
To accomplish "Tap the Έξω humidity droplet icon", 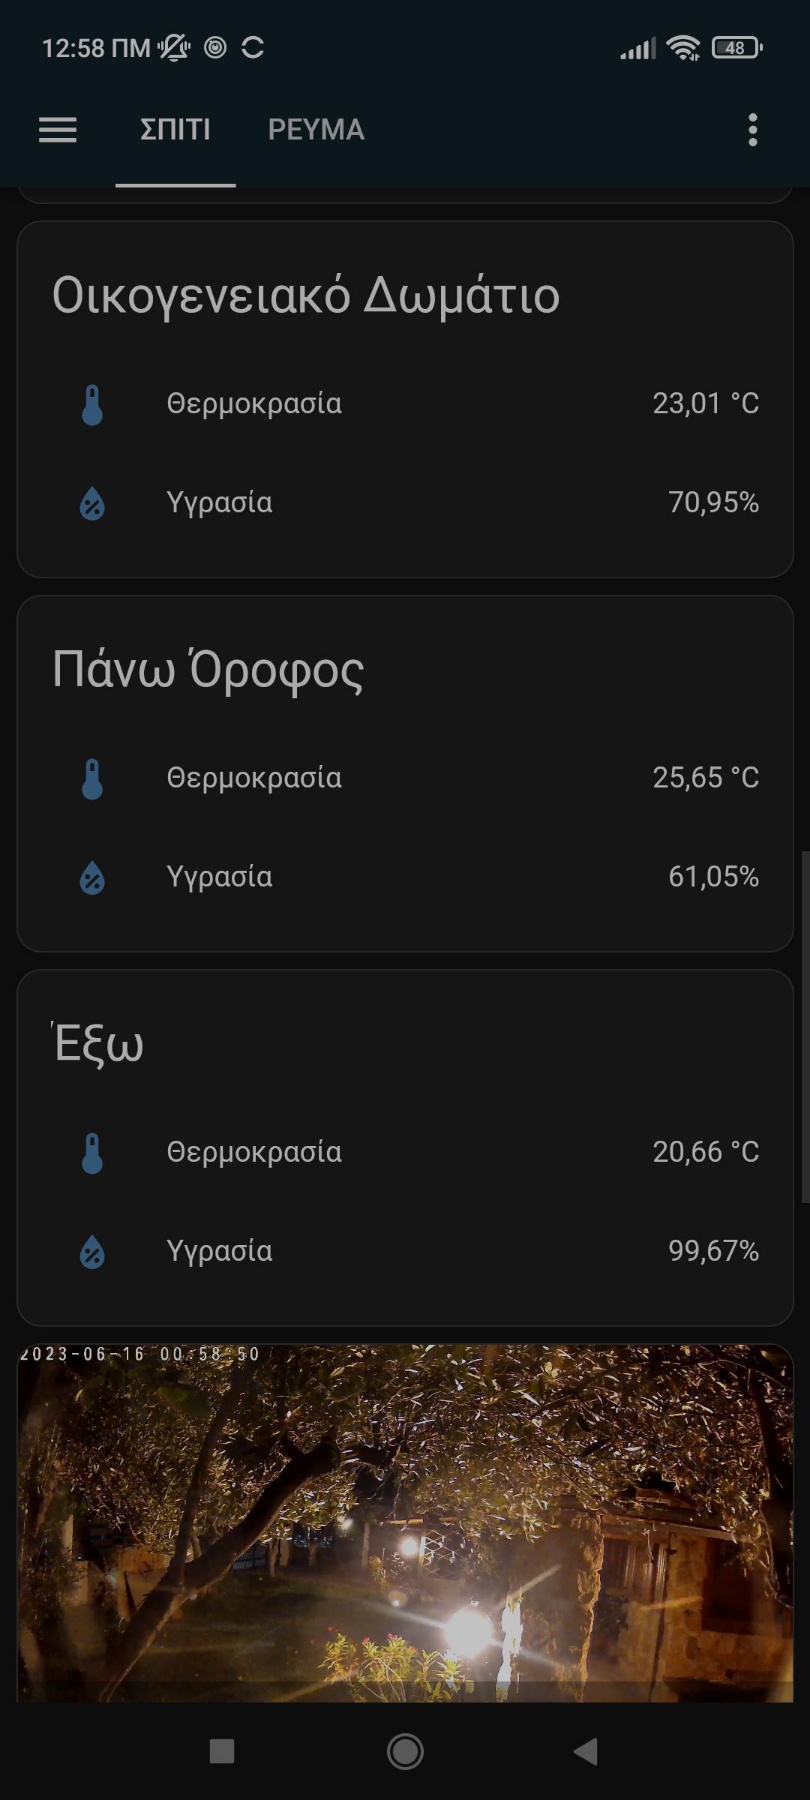I will 92,1252.
